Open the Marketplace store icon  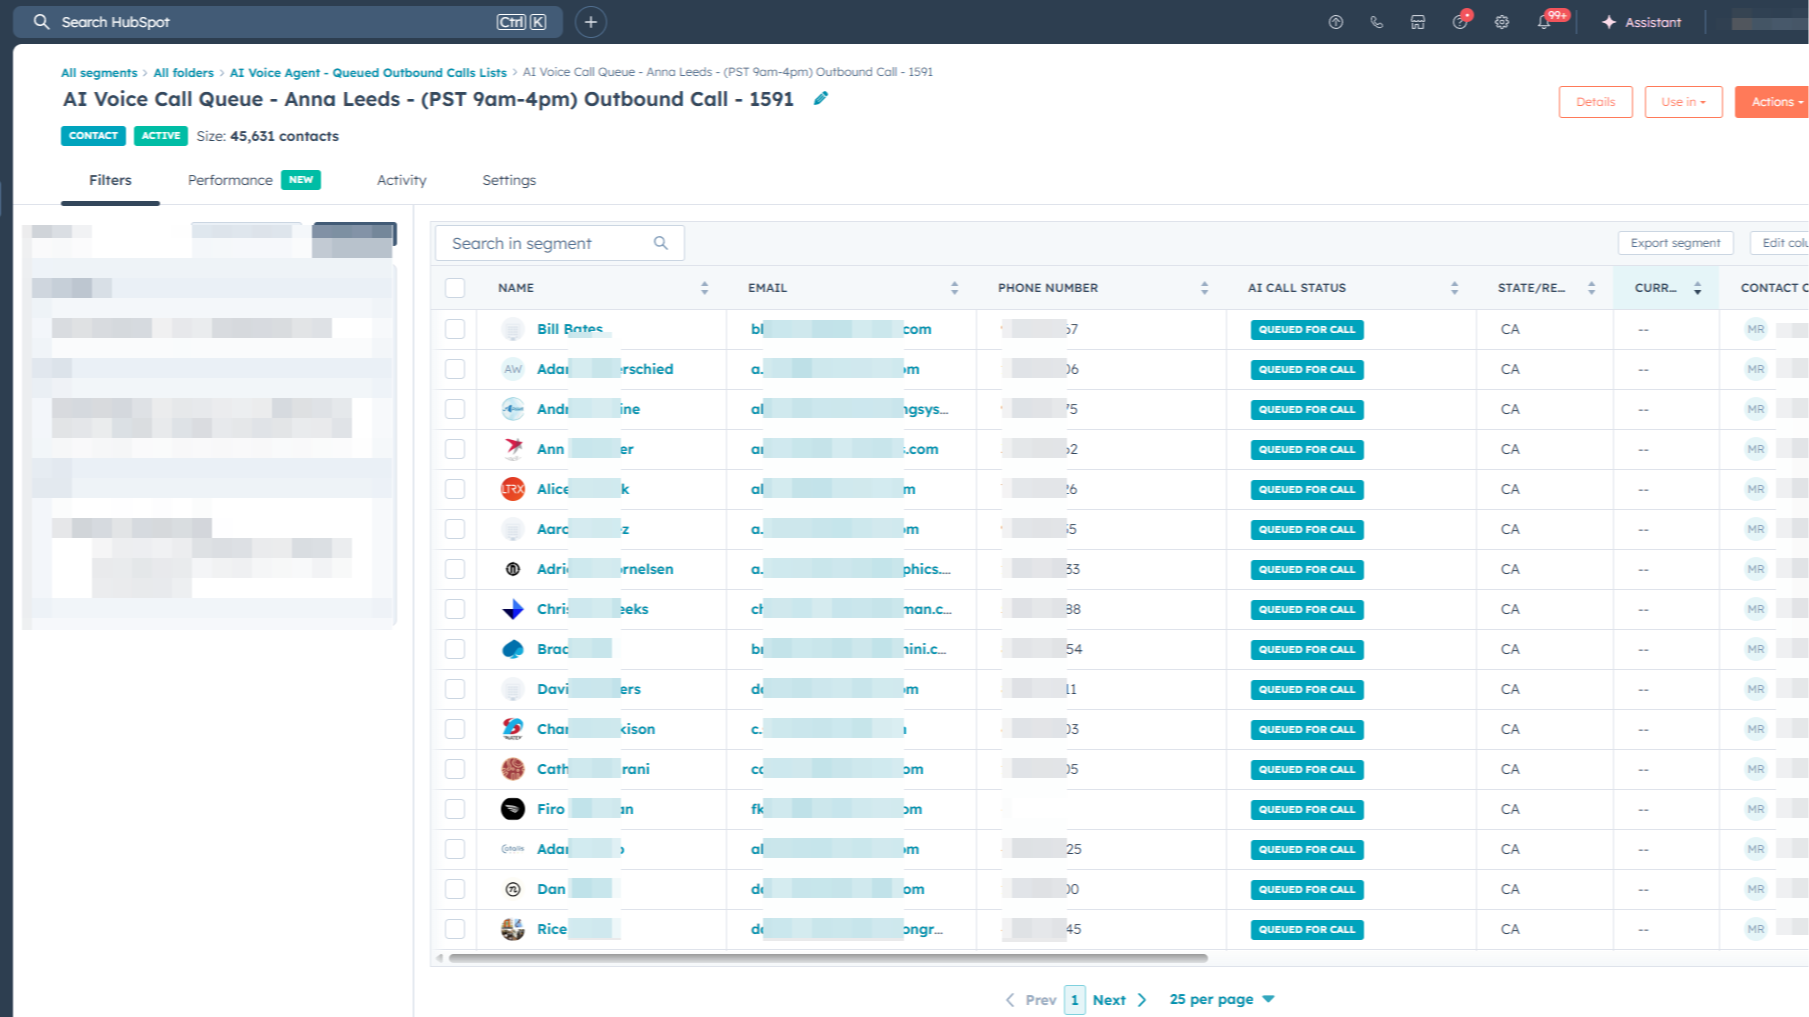tap(1417, 21)
